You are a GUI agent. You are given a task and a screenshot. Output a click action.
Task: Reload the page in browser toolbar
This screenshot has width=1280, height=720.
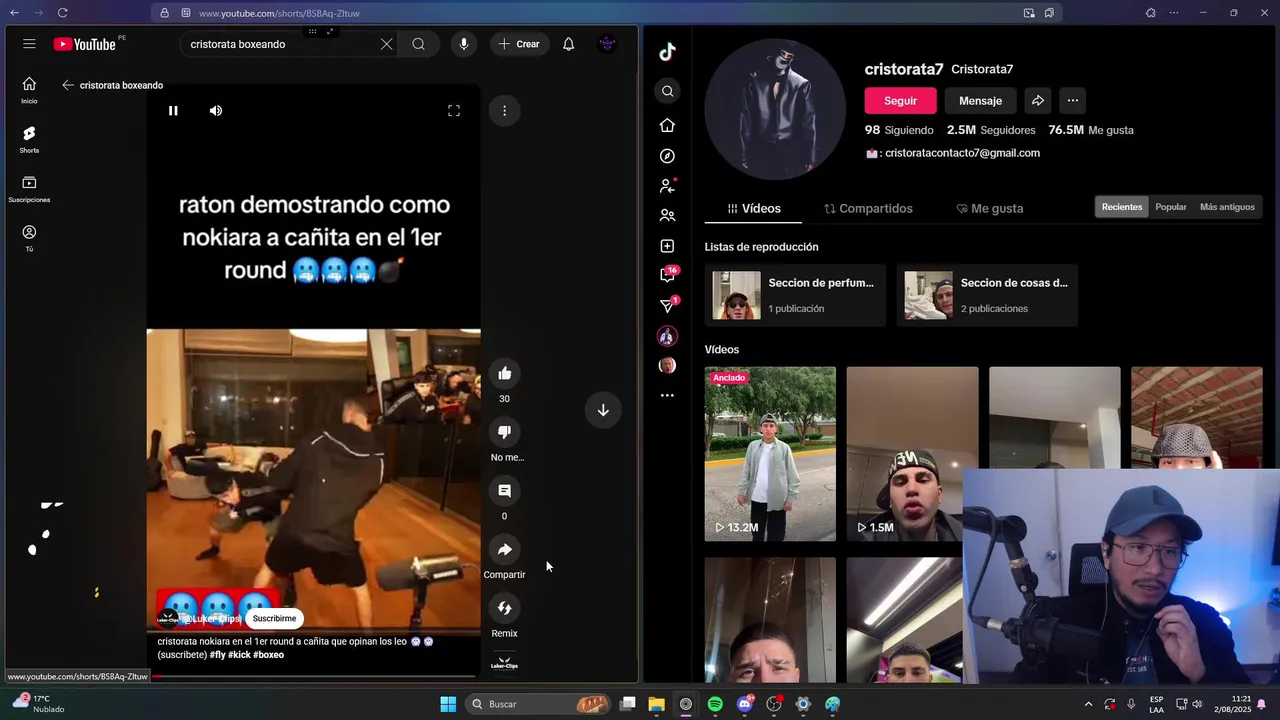click(x=62, y=13)
